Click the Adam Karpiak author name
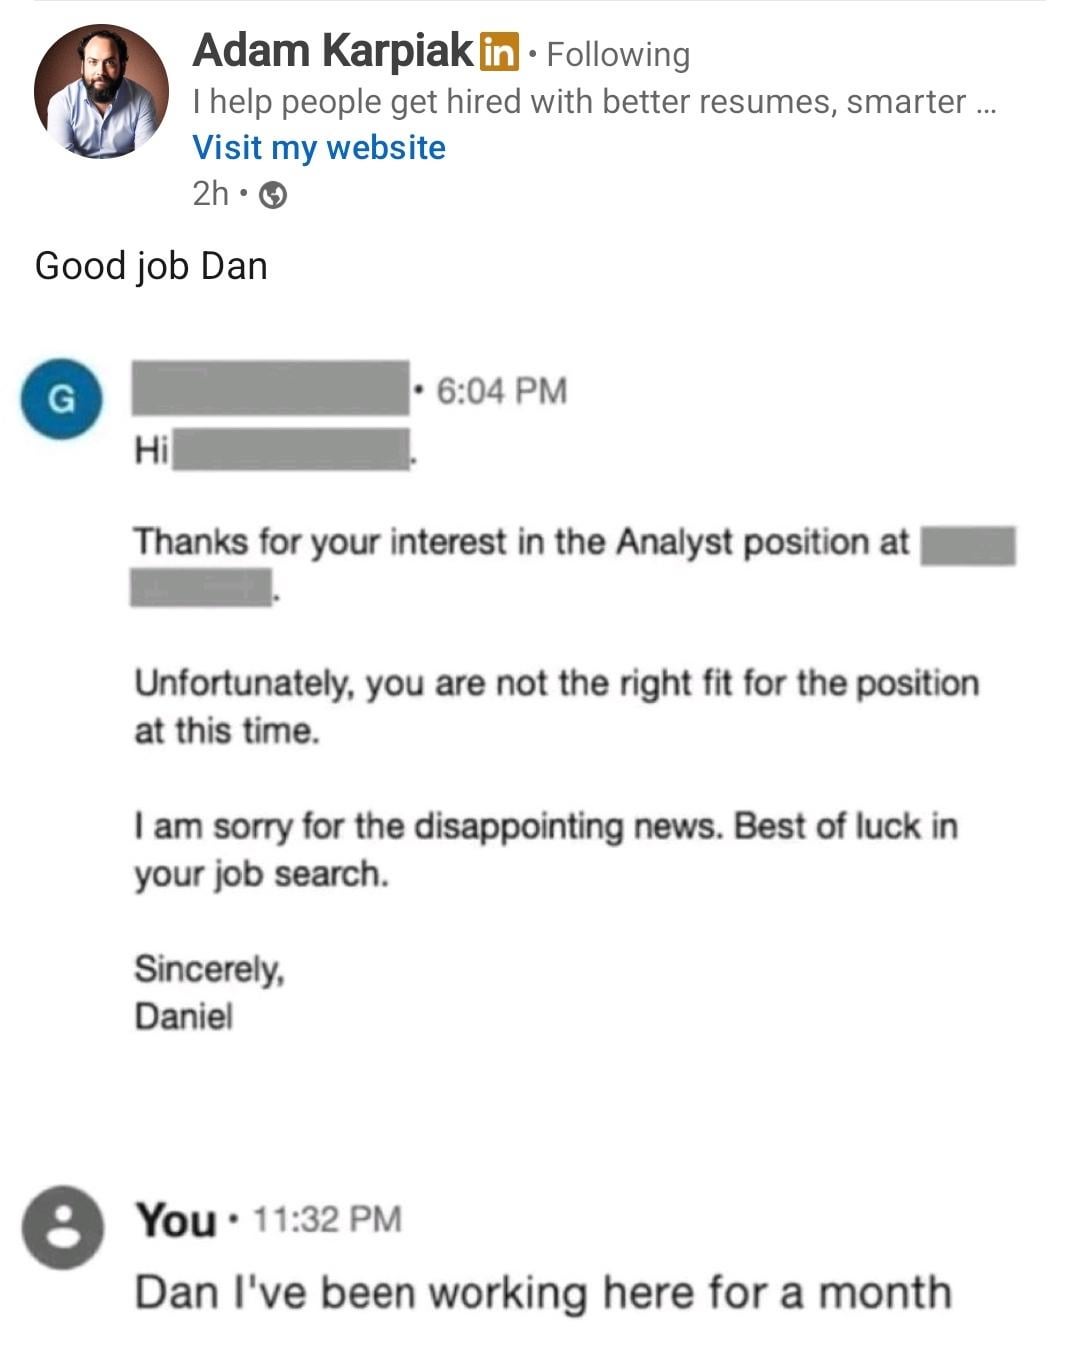1080x1347 pixels. click(x=332, y=50)
